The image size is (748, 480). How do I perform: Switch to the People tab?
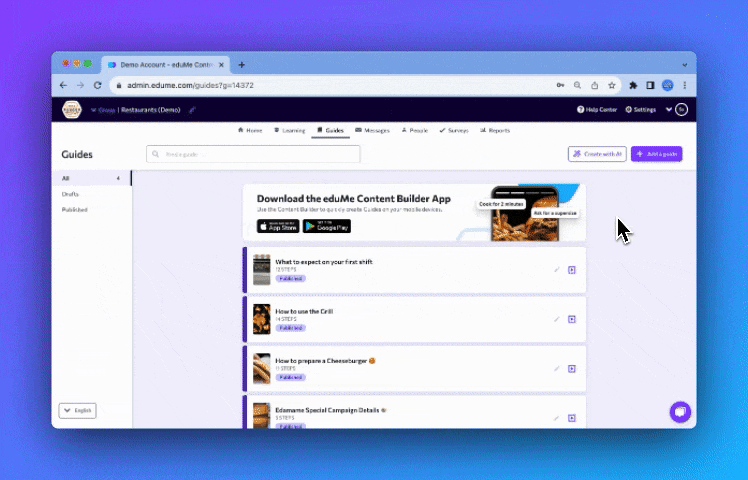pos(415,130)
